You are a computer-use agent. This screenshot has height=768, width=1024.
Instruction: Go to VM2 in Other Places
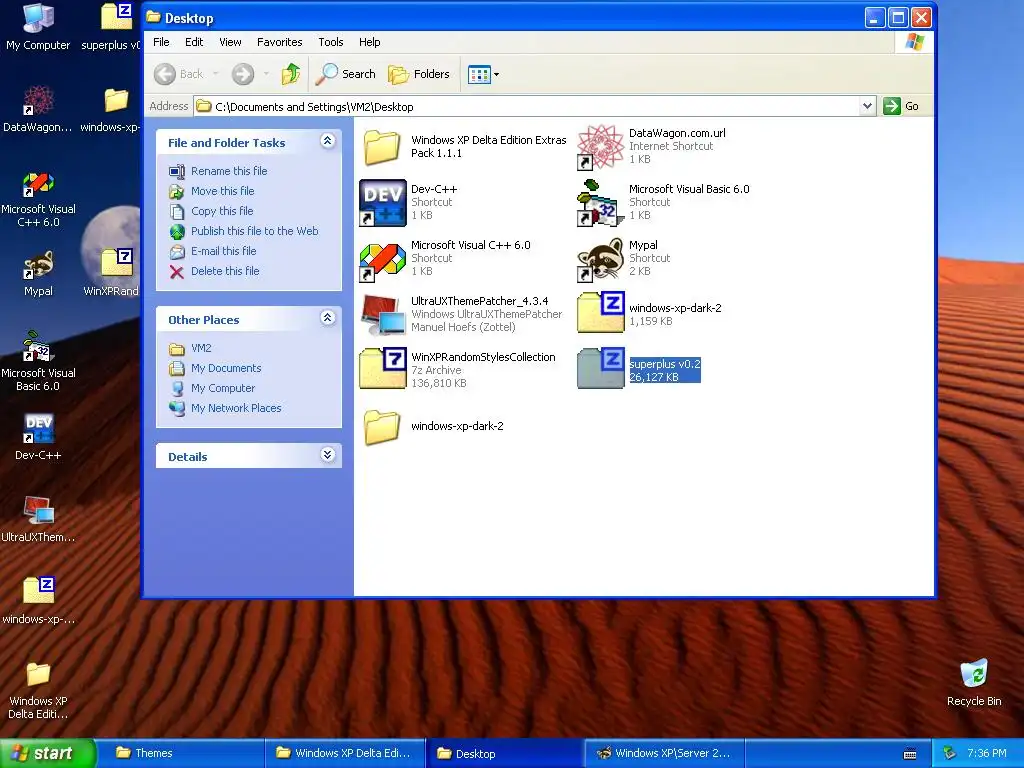pos(190,348)
